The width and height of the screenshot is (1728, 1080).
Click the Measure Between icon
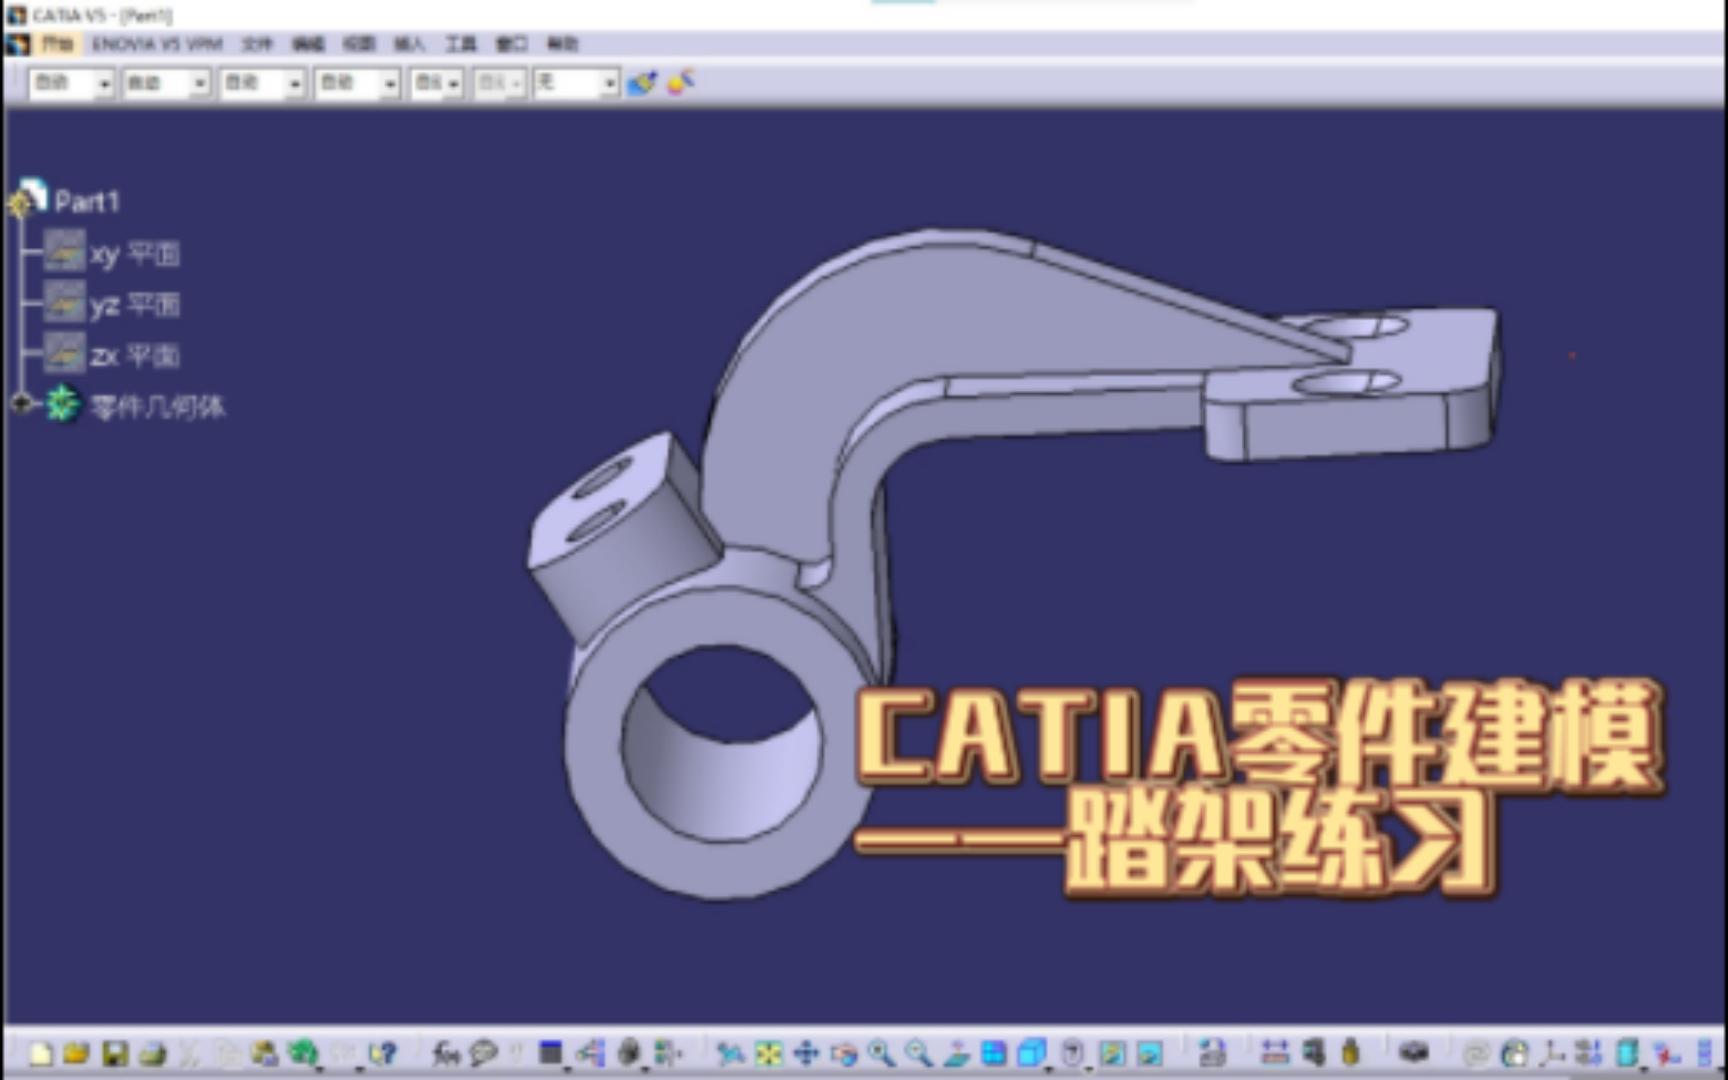pos(1275,1053)
